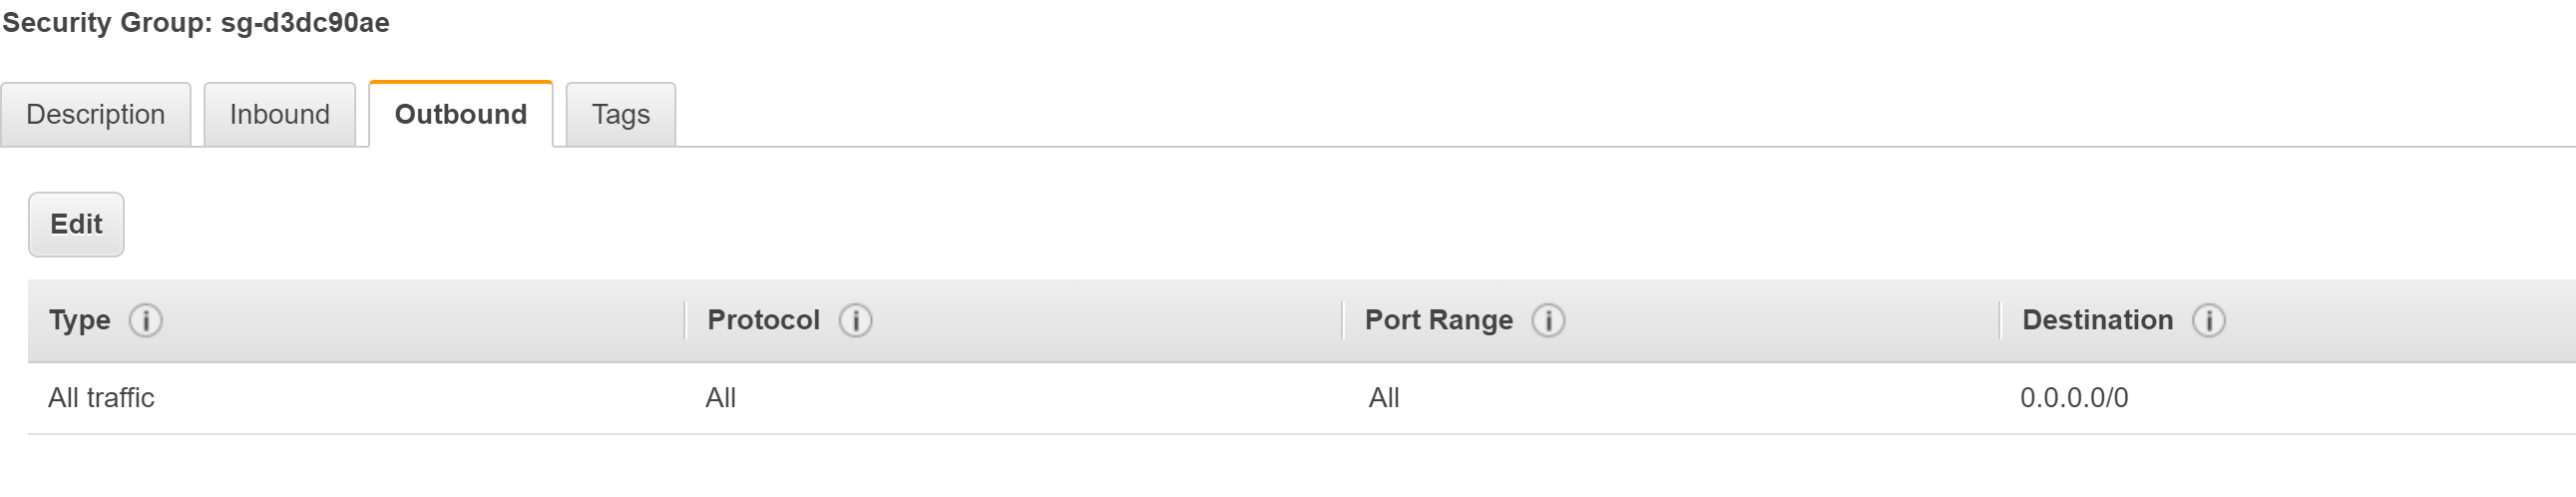Click the destination 0.0.0.0/0 cell
The width and height of the screenshot is (2576, 497).
[2073, 398]
